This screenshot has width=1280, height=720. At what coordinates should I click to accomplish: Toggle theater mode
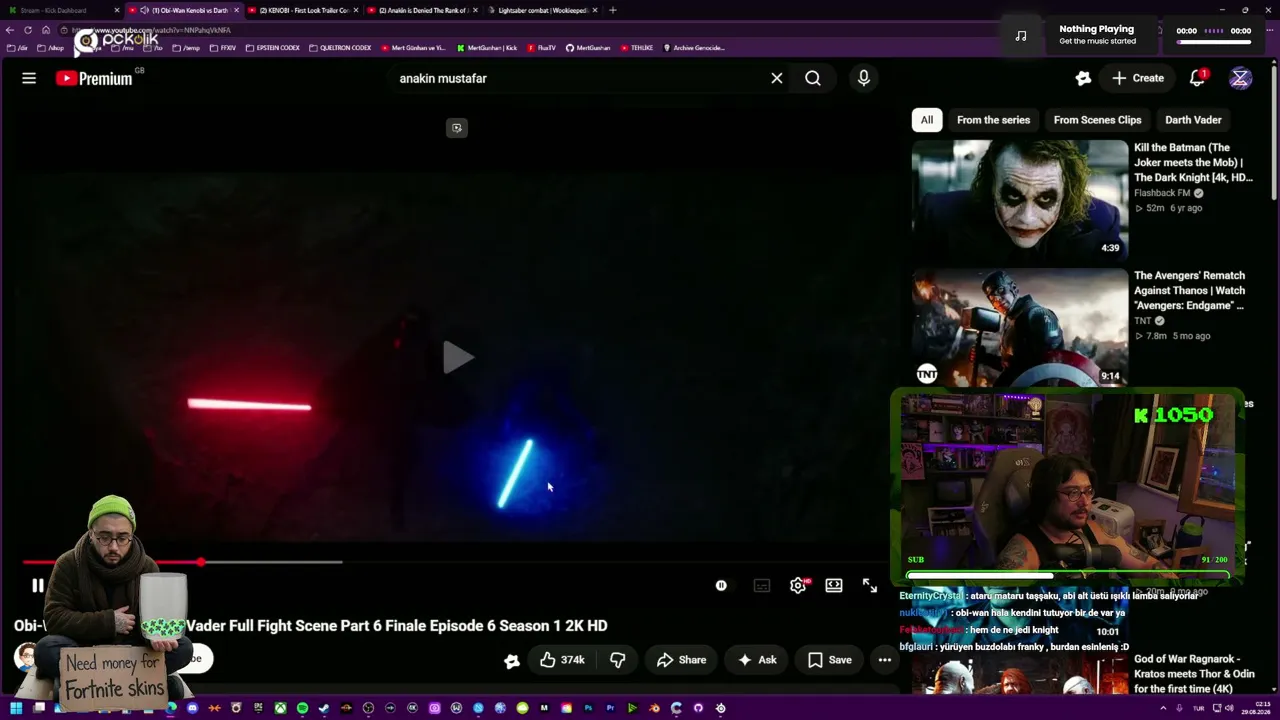coord(834,586)
